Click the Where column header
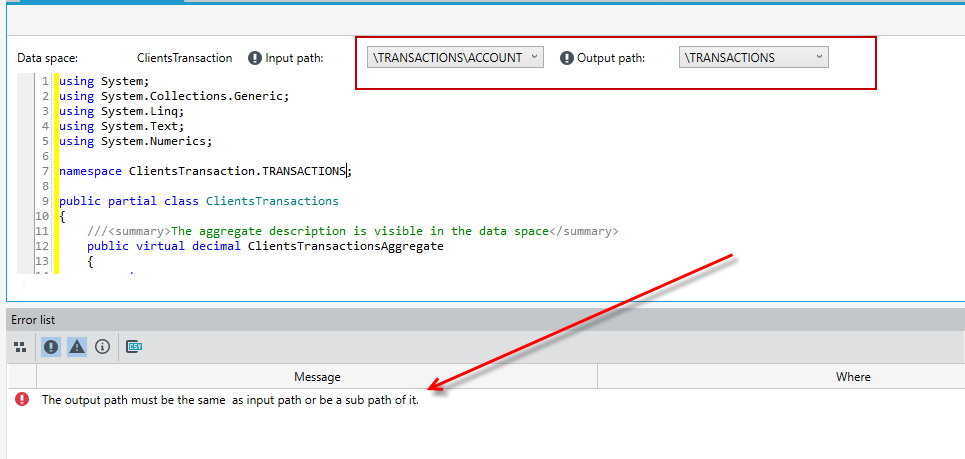This screenshot has width=965, height=459. pos(853,377)
